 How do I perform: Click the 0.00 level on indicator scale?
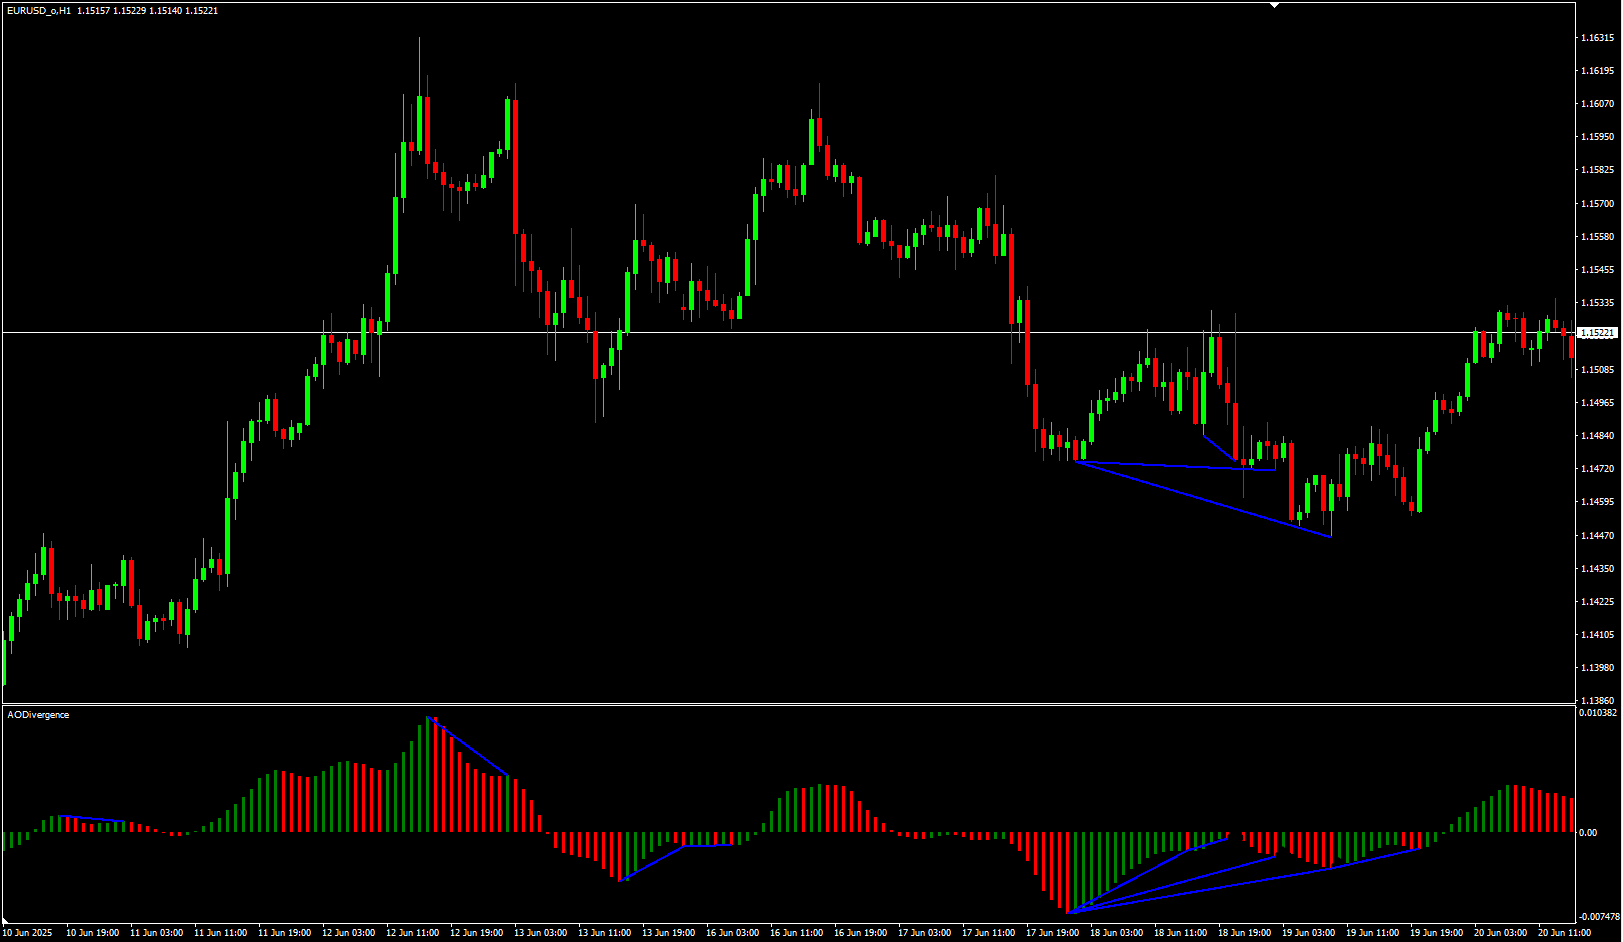[x=1588, y=832]
